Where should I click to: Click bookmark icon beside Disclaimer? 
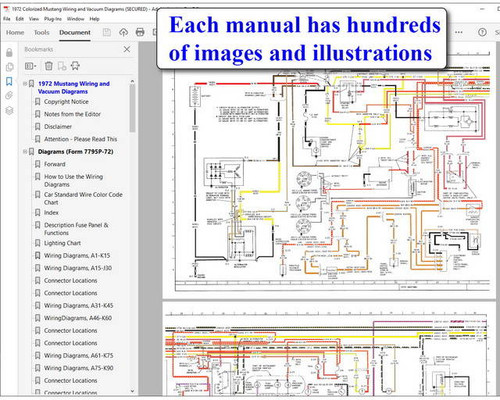pos(38,127)
